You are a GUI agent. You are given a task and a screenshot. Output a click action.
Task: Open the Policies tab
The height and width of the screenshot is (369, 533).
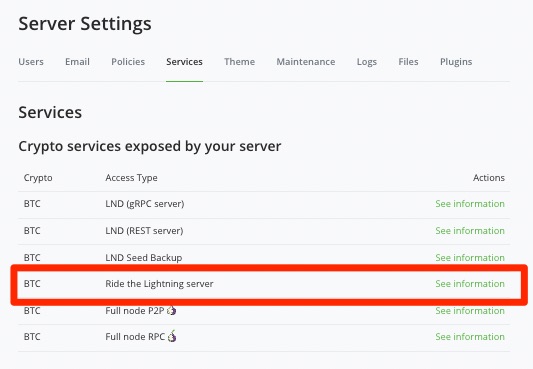point(128,62)
